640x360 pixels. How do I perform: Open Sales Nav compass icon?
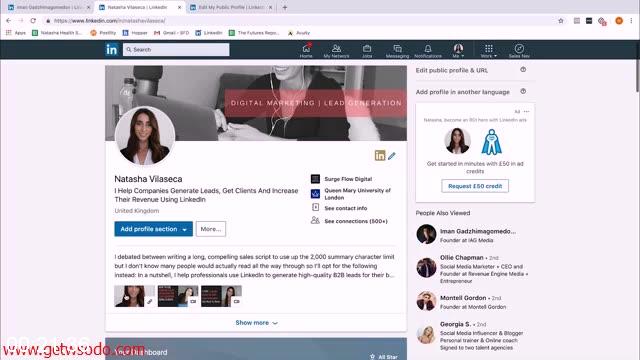(519, 51)
